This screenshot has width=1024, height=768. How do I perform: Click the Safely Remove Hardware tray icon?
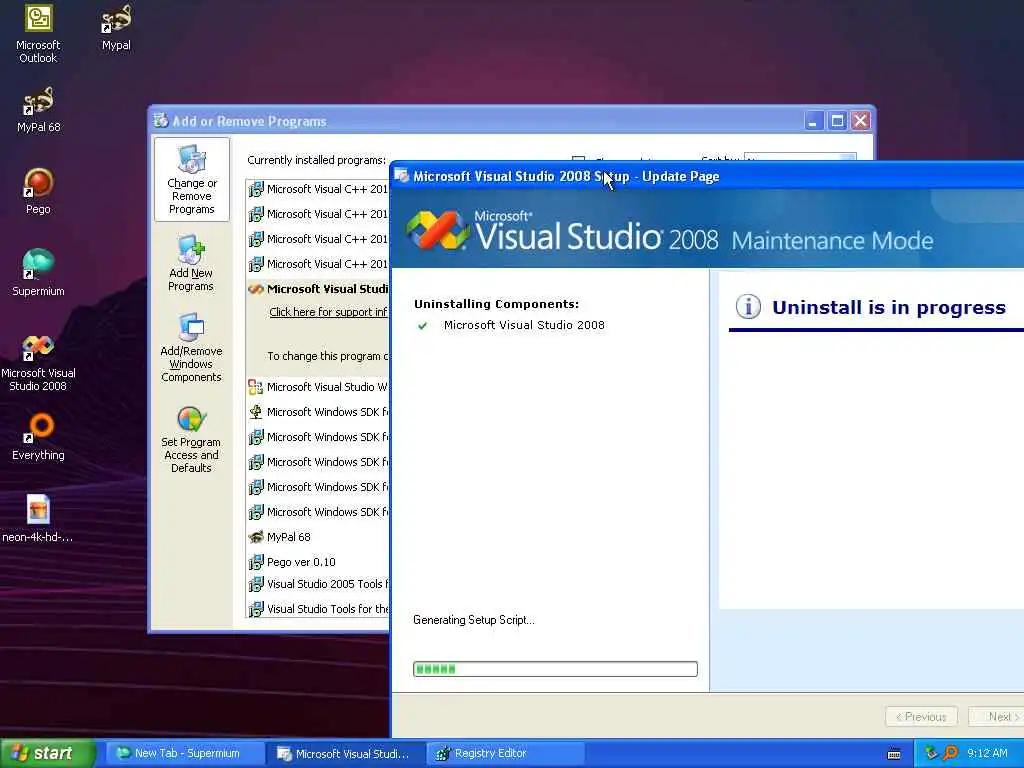click(x=931, y=754)
